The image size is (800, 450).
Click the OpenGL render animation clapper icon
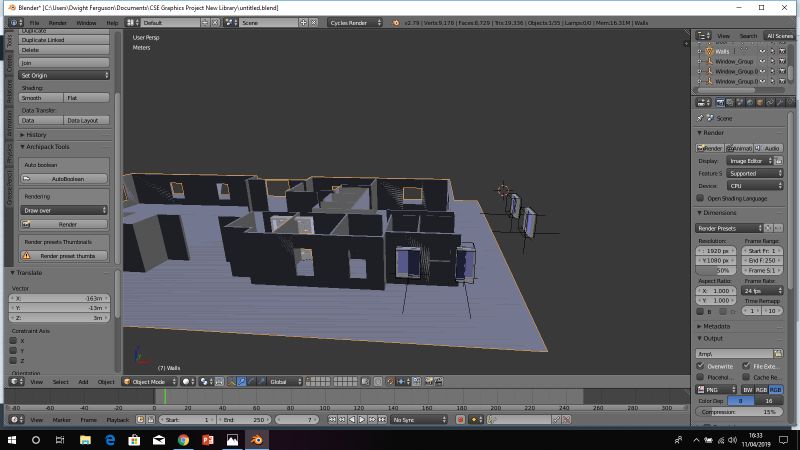tap(438, 381)
